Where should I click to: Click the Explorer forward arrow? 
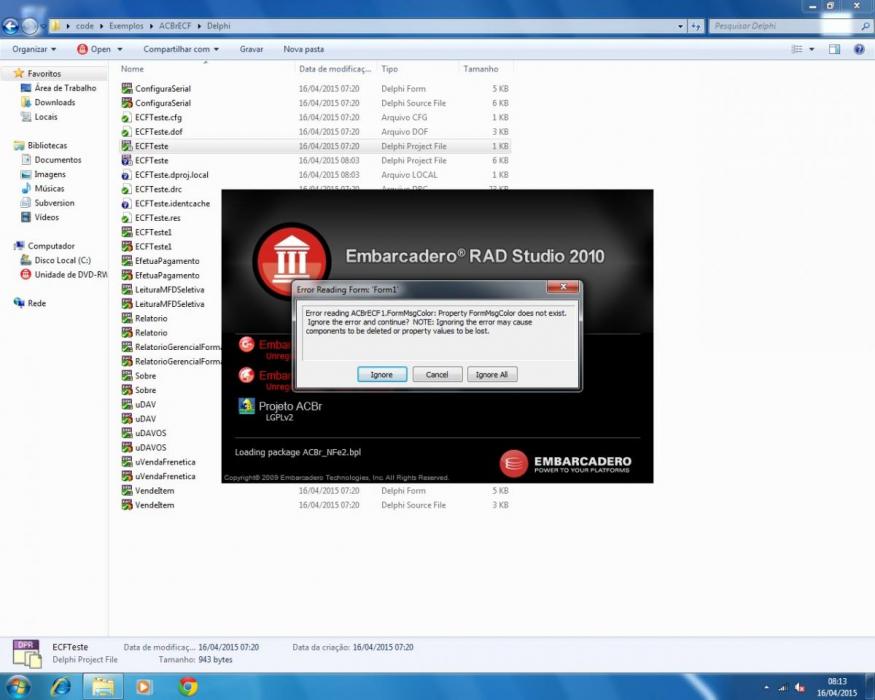pyautogui.click(x=30, y=26)
